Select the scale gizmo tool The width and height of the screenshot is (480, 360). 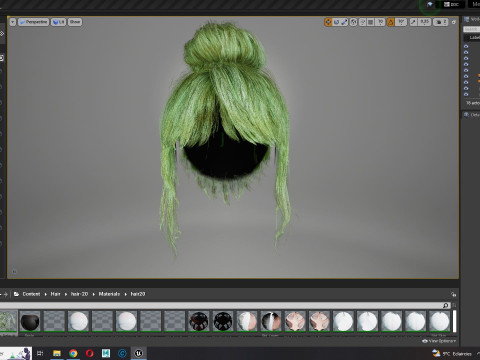(344, 22)
